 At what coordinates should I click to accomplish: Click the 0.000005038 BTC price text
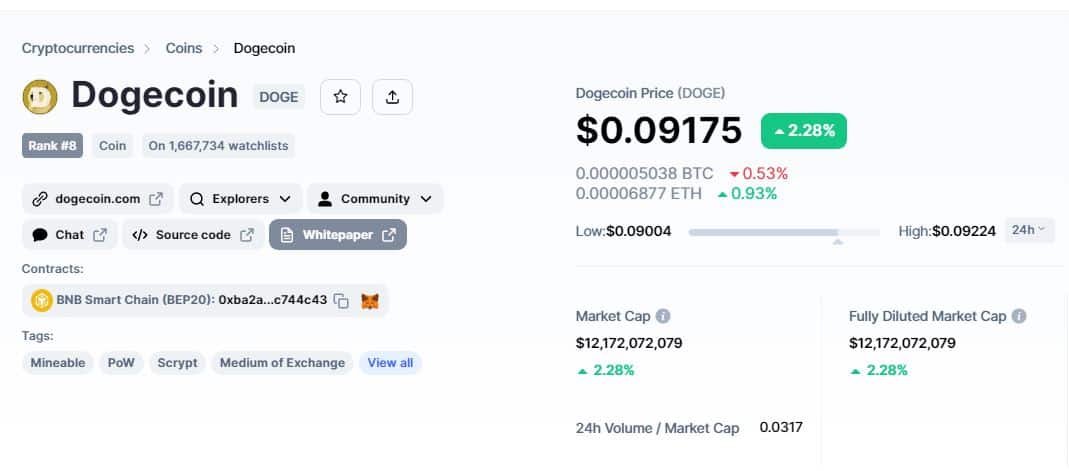(x=644, y=174)
